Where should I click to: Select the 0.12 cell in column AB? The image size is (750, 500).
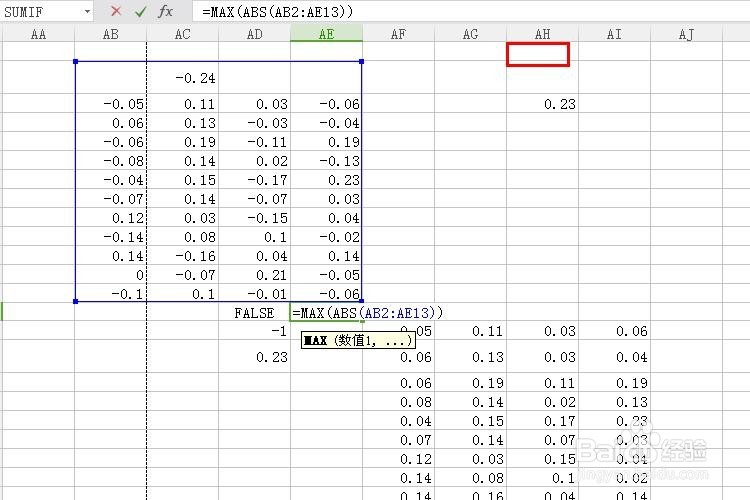[x=110, y=218]
